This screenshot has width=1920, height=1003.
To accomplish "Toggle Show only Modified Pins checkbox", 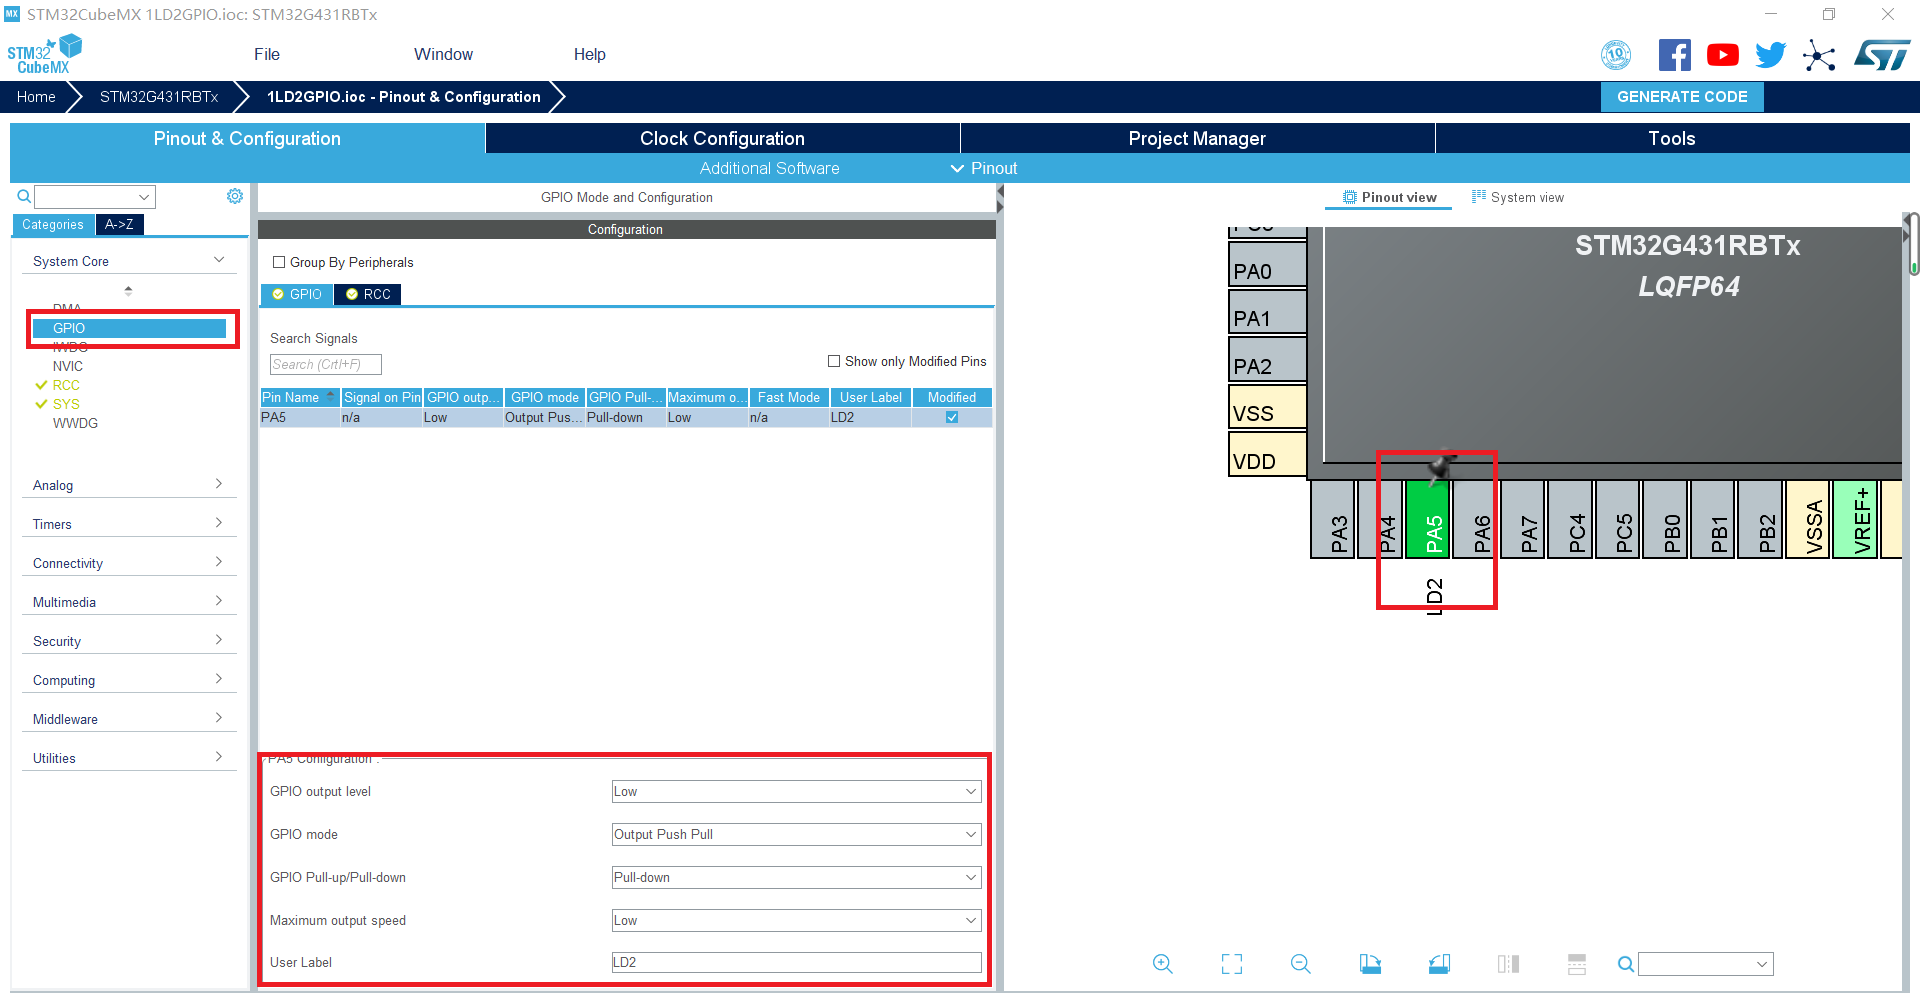I will (834, 361).
